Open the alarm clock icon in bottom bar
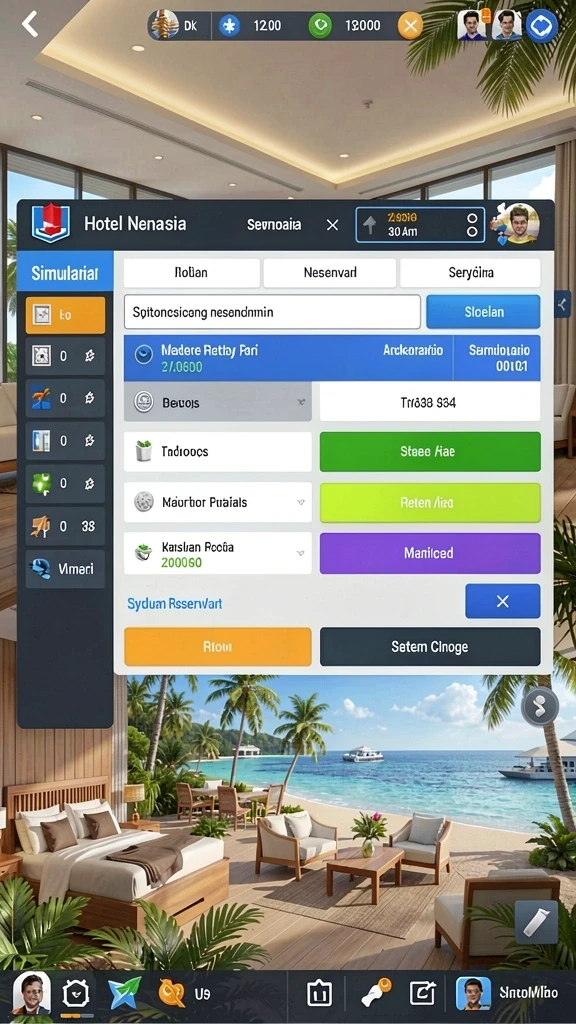This screenshot has height=1024, width=576. (x=75, y=994)
